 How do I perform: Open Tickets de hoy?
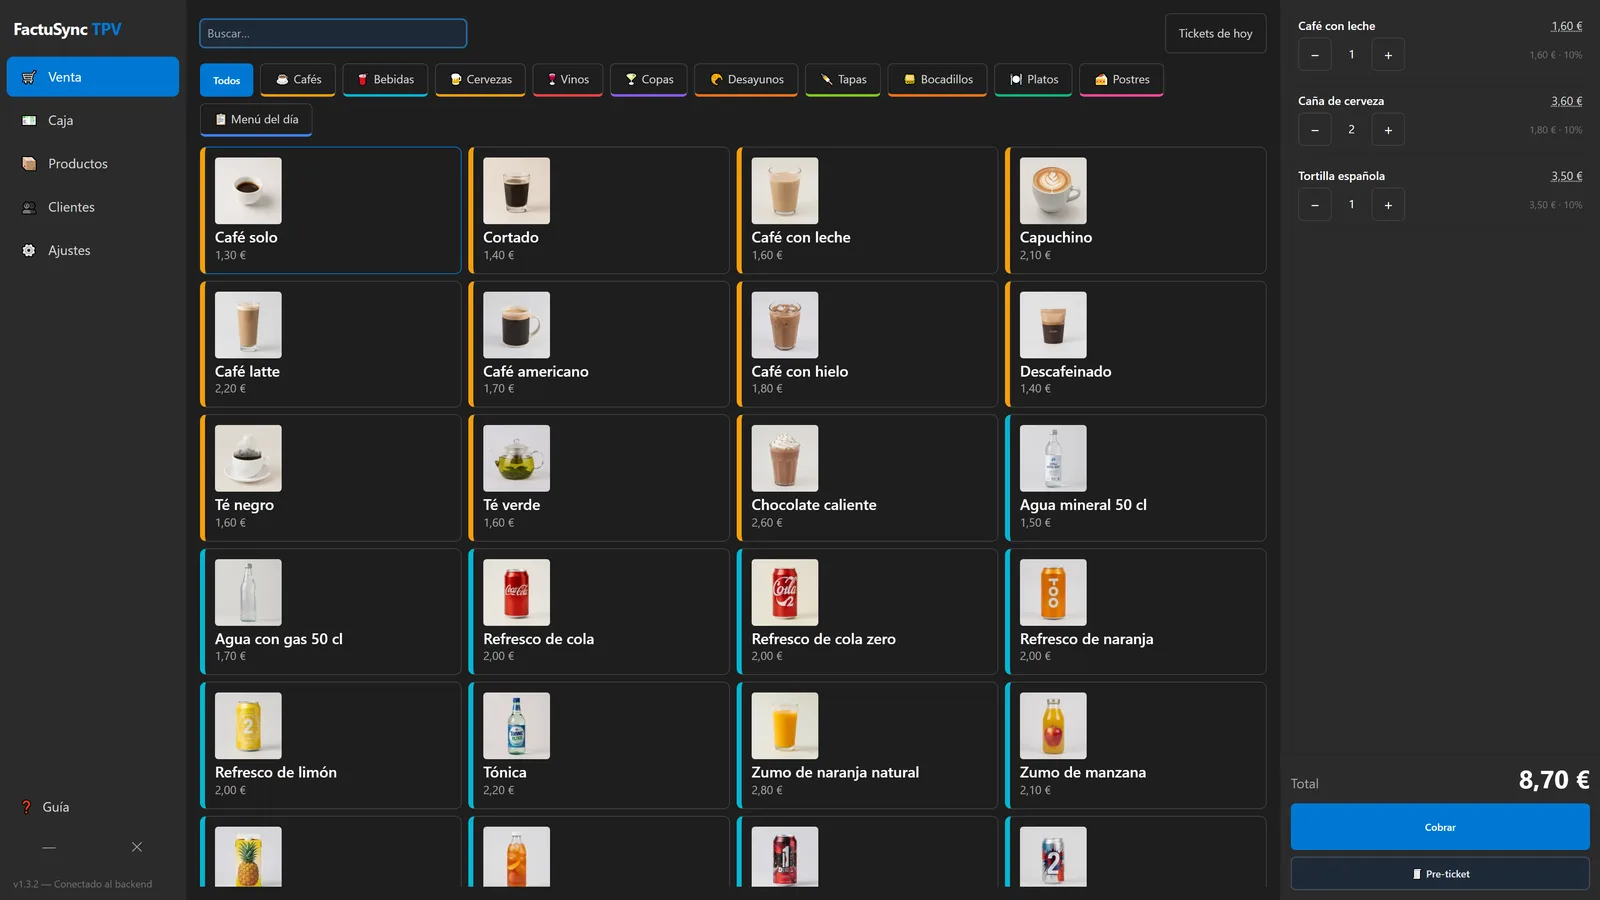click(x=1215, y=34)
